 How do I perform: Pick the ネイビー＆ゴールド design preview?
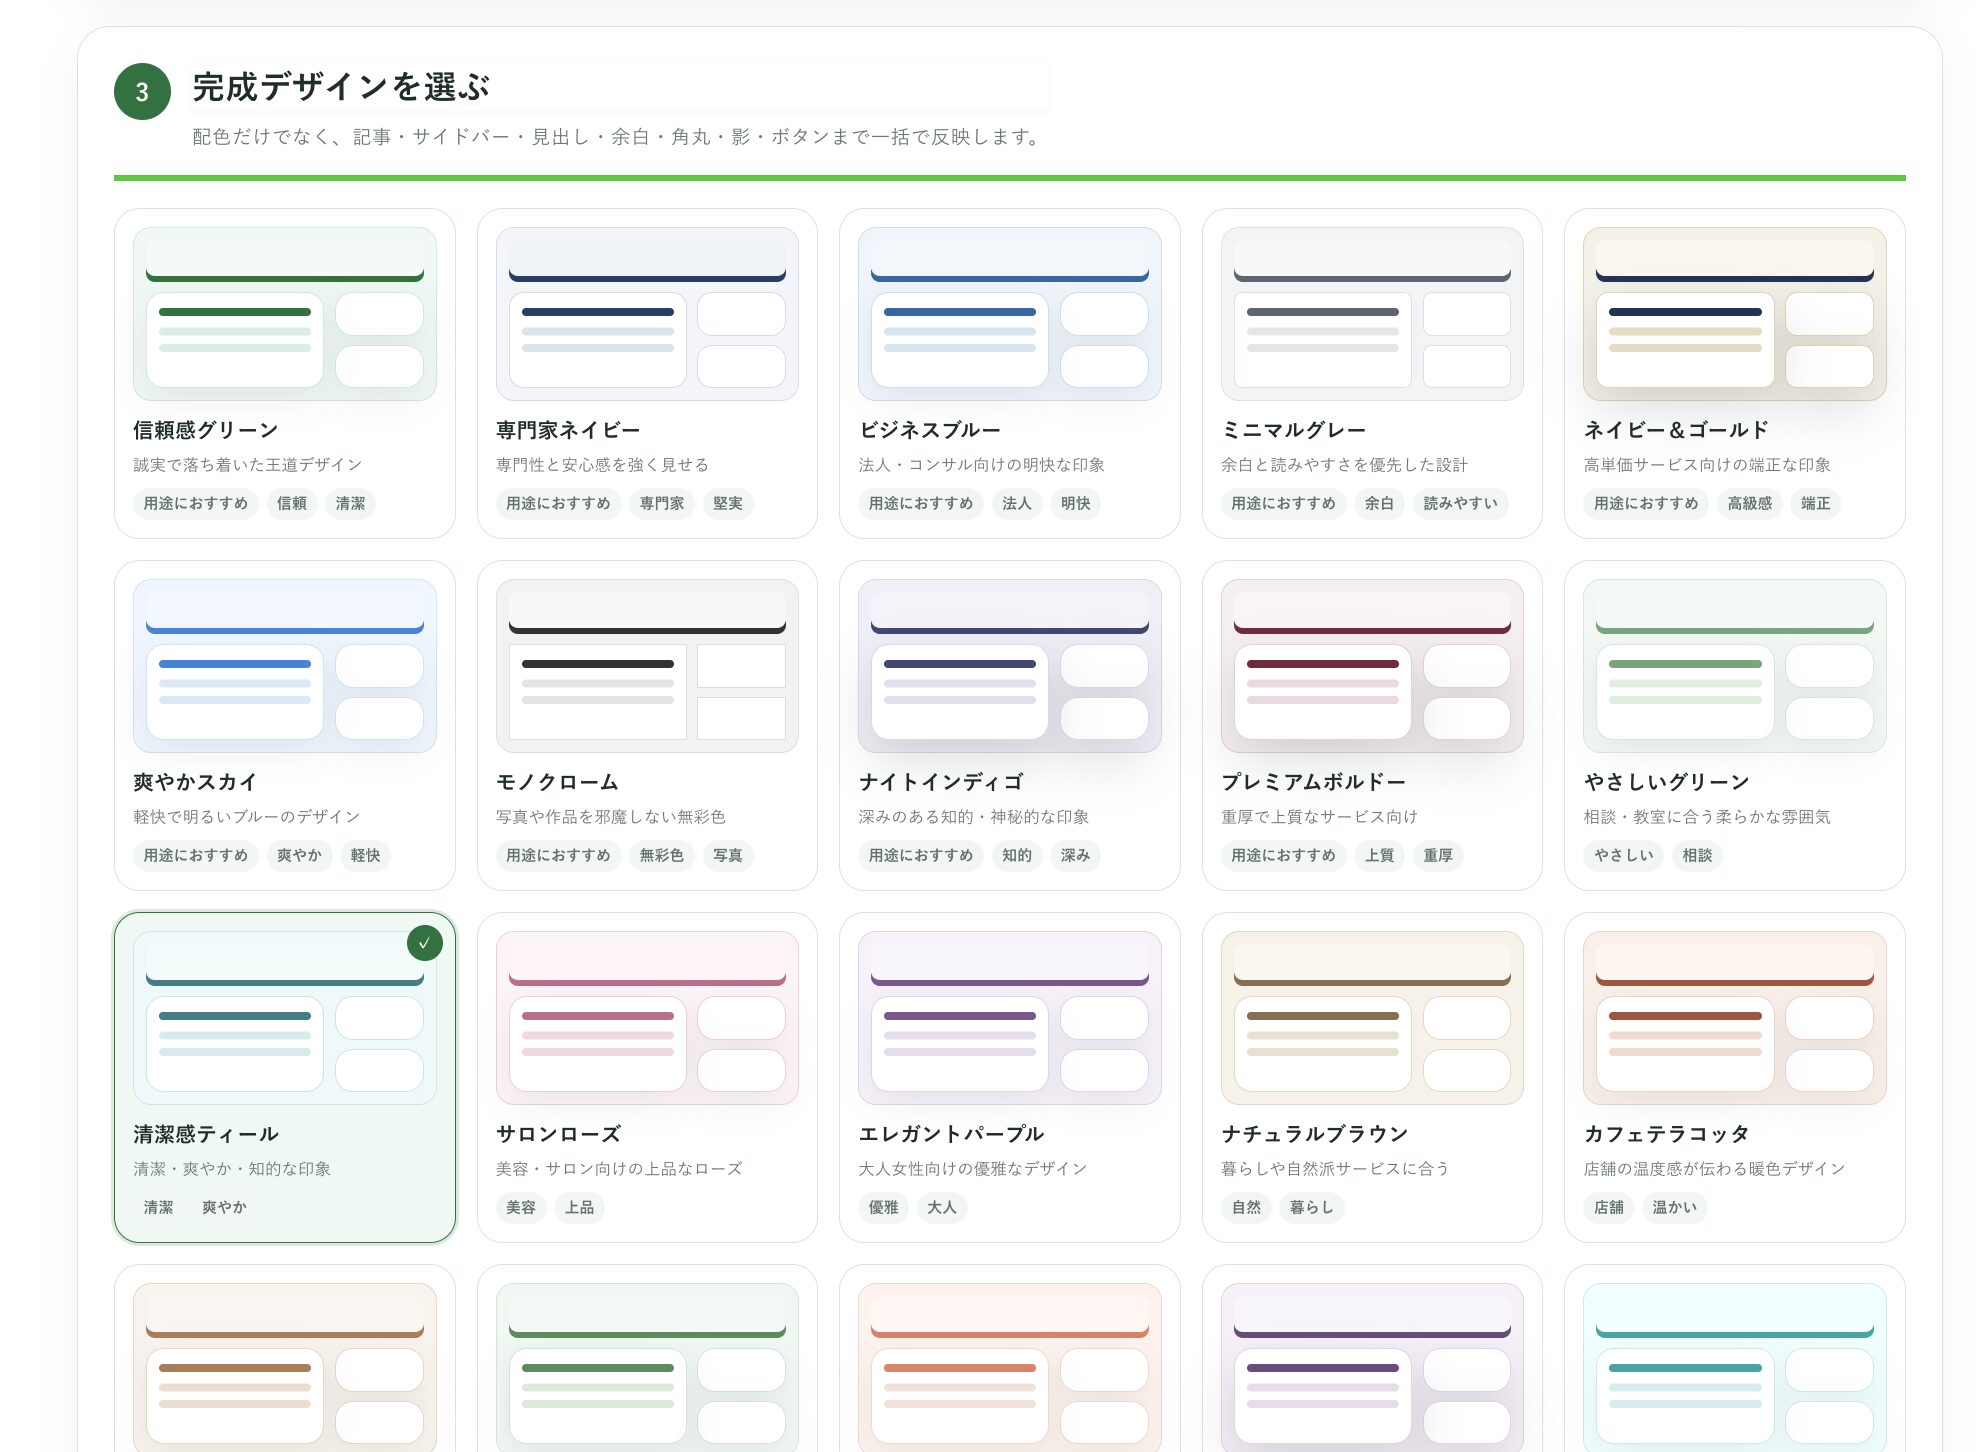[1735, 314]
